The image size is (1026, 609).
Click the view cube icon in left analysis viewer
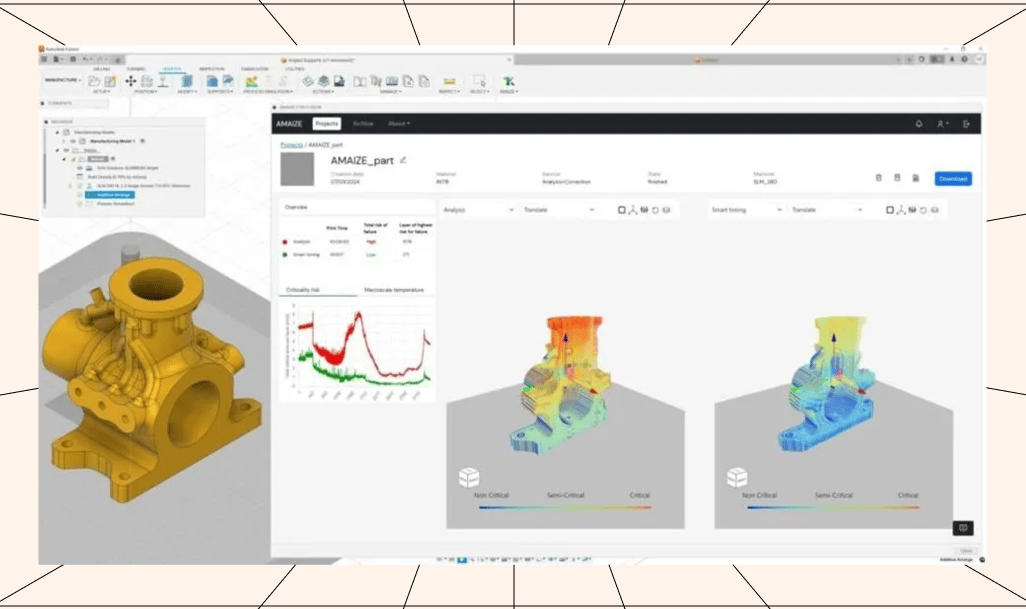tap(468, 477)
